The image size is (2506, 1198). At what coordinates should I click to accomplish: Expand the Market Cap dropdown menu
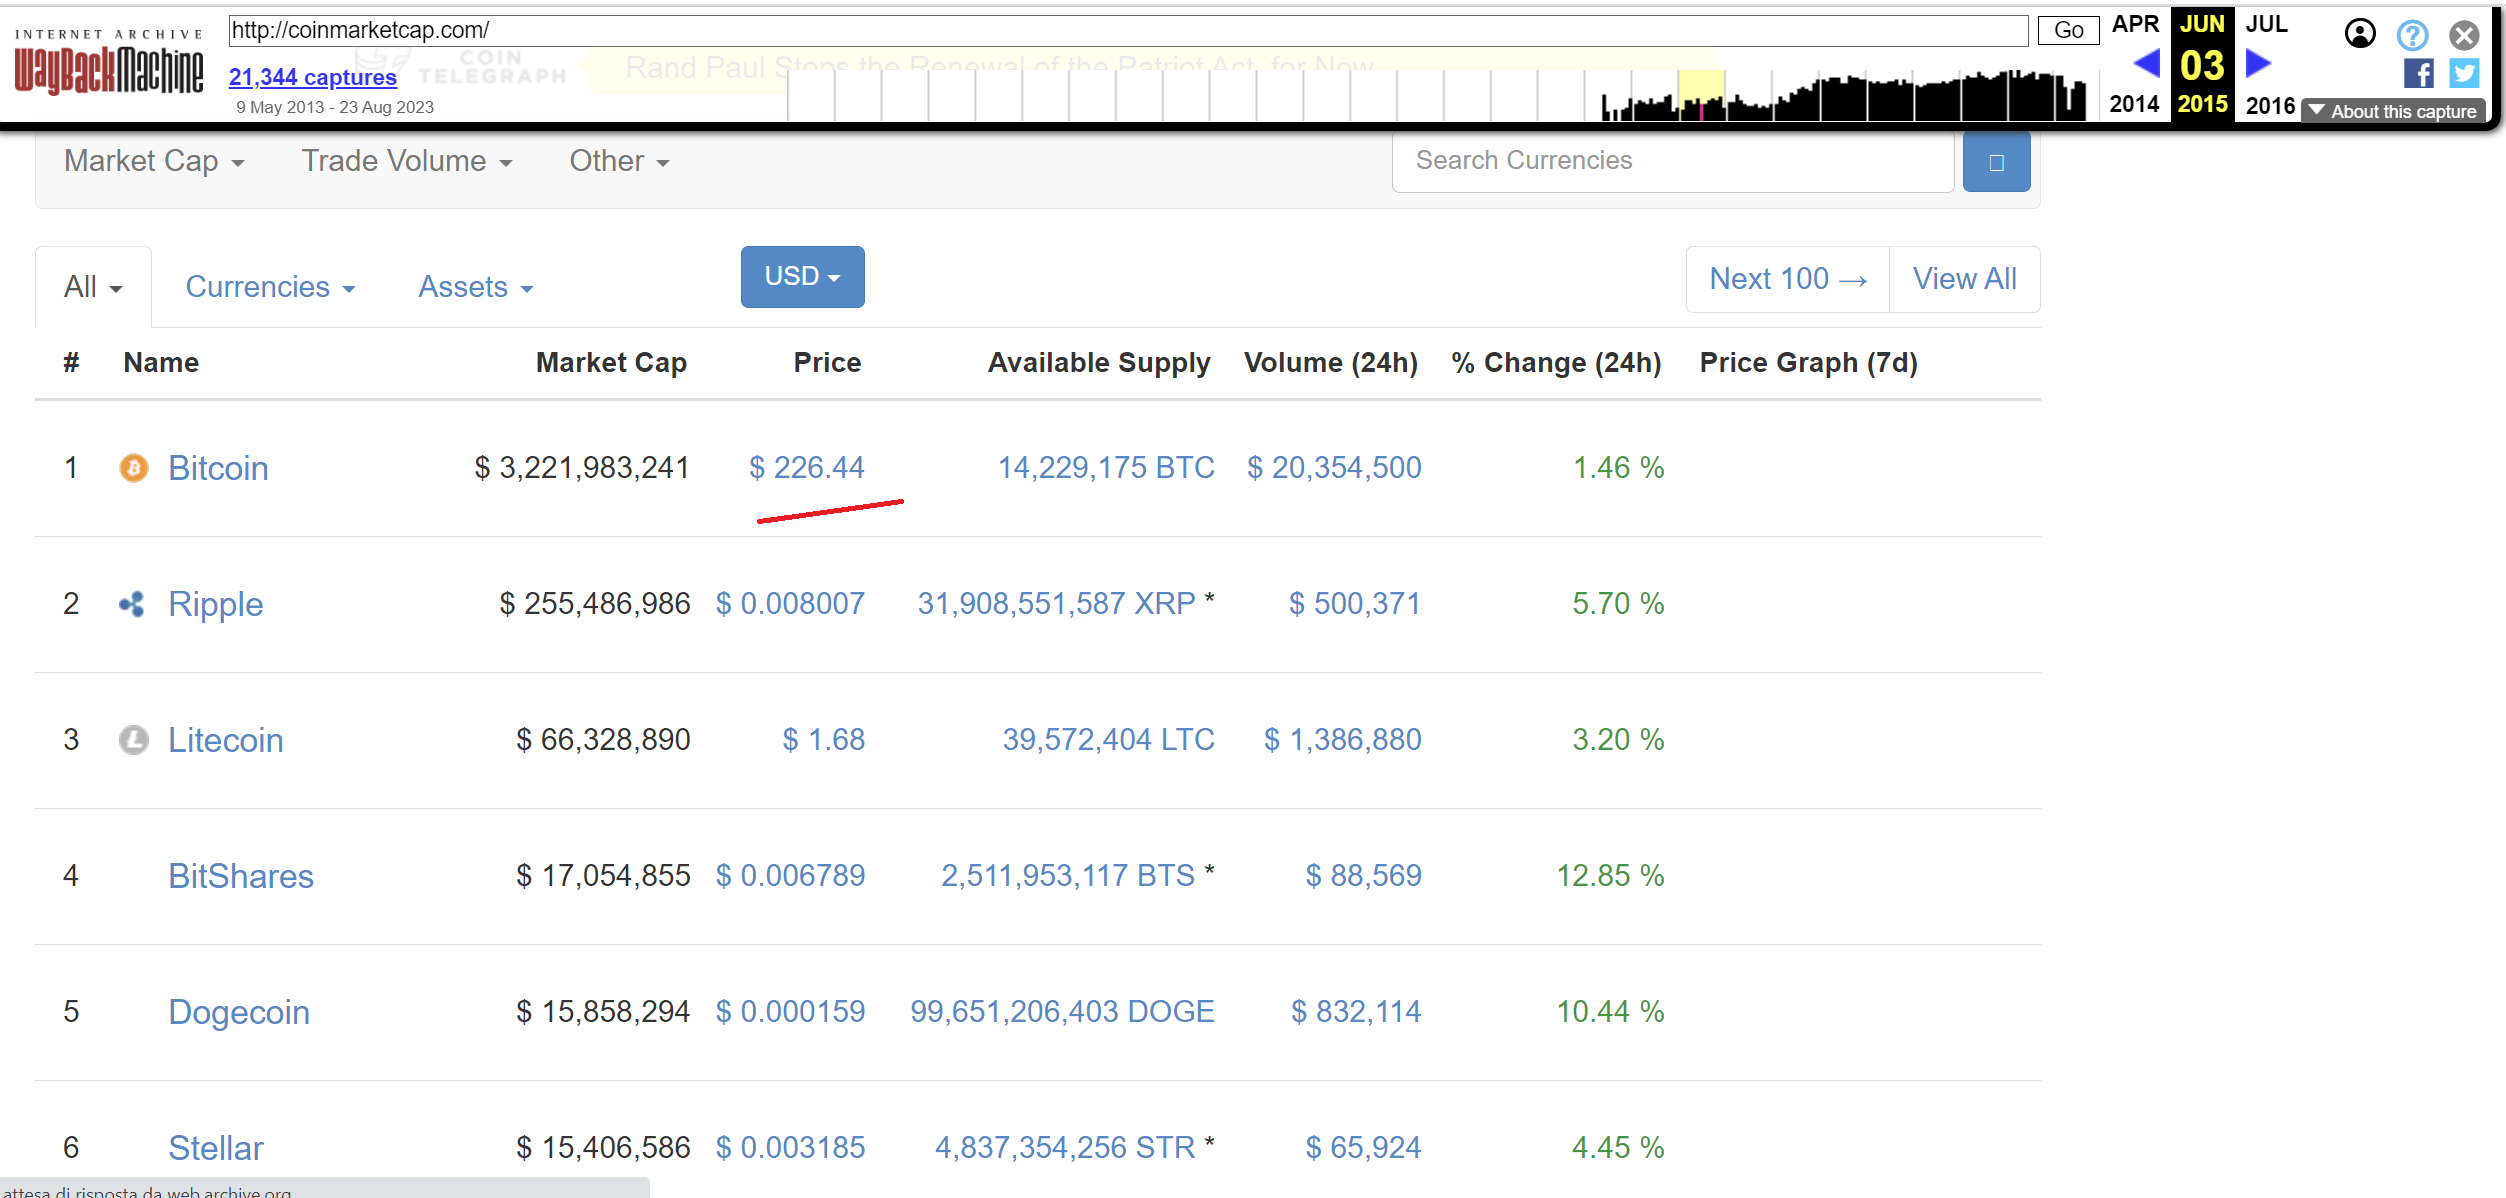[x=154, y=161]
